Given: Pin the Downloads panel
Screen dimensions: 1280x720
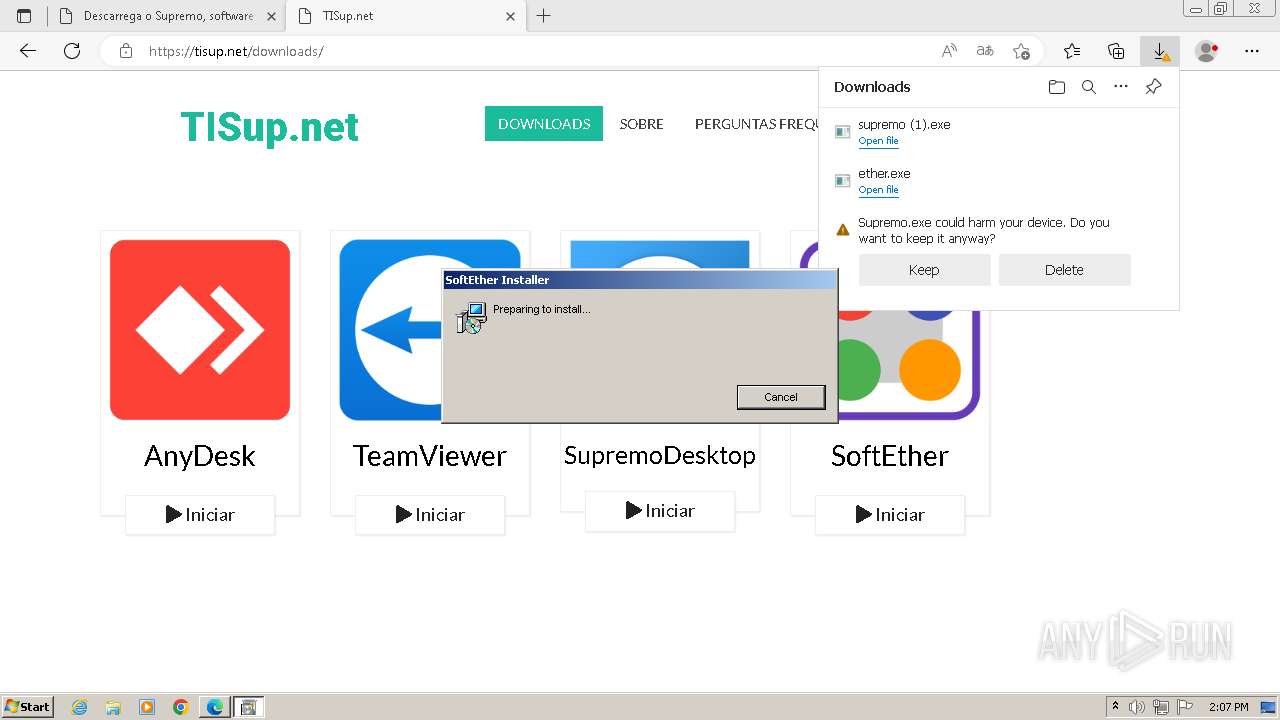Looking at the screenshot, I should click(x=1153, y=87).
